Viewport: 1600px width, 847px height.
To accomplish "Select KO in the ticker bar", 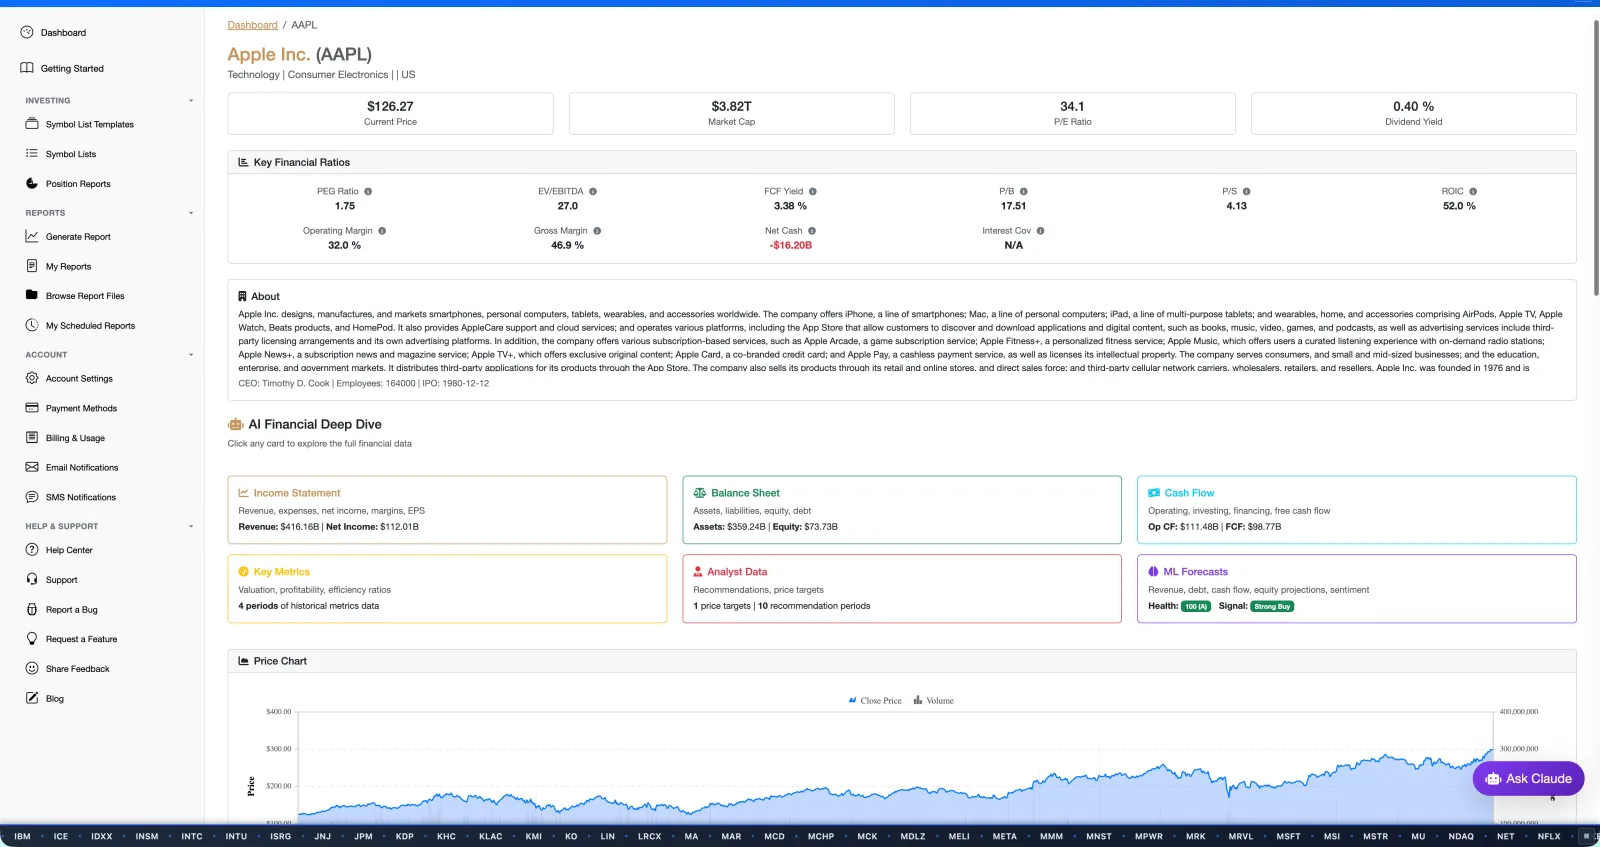I will point(571,837).
